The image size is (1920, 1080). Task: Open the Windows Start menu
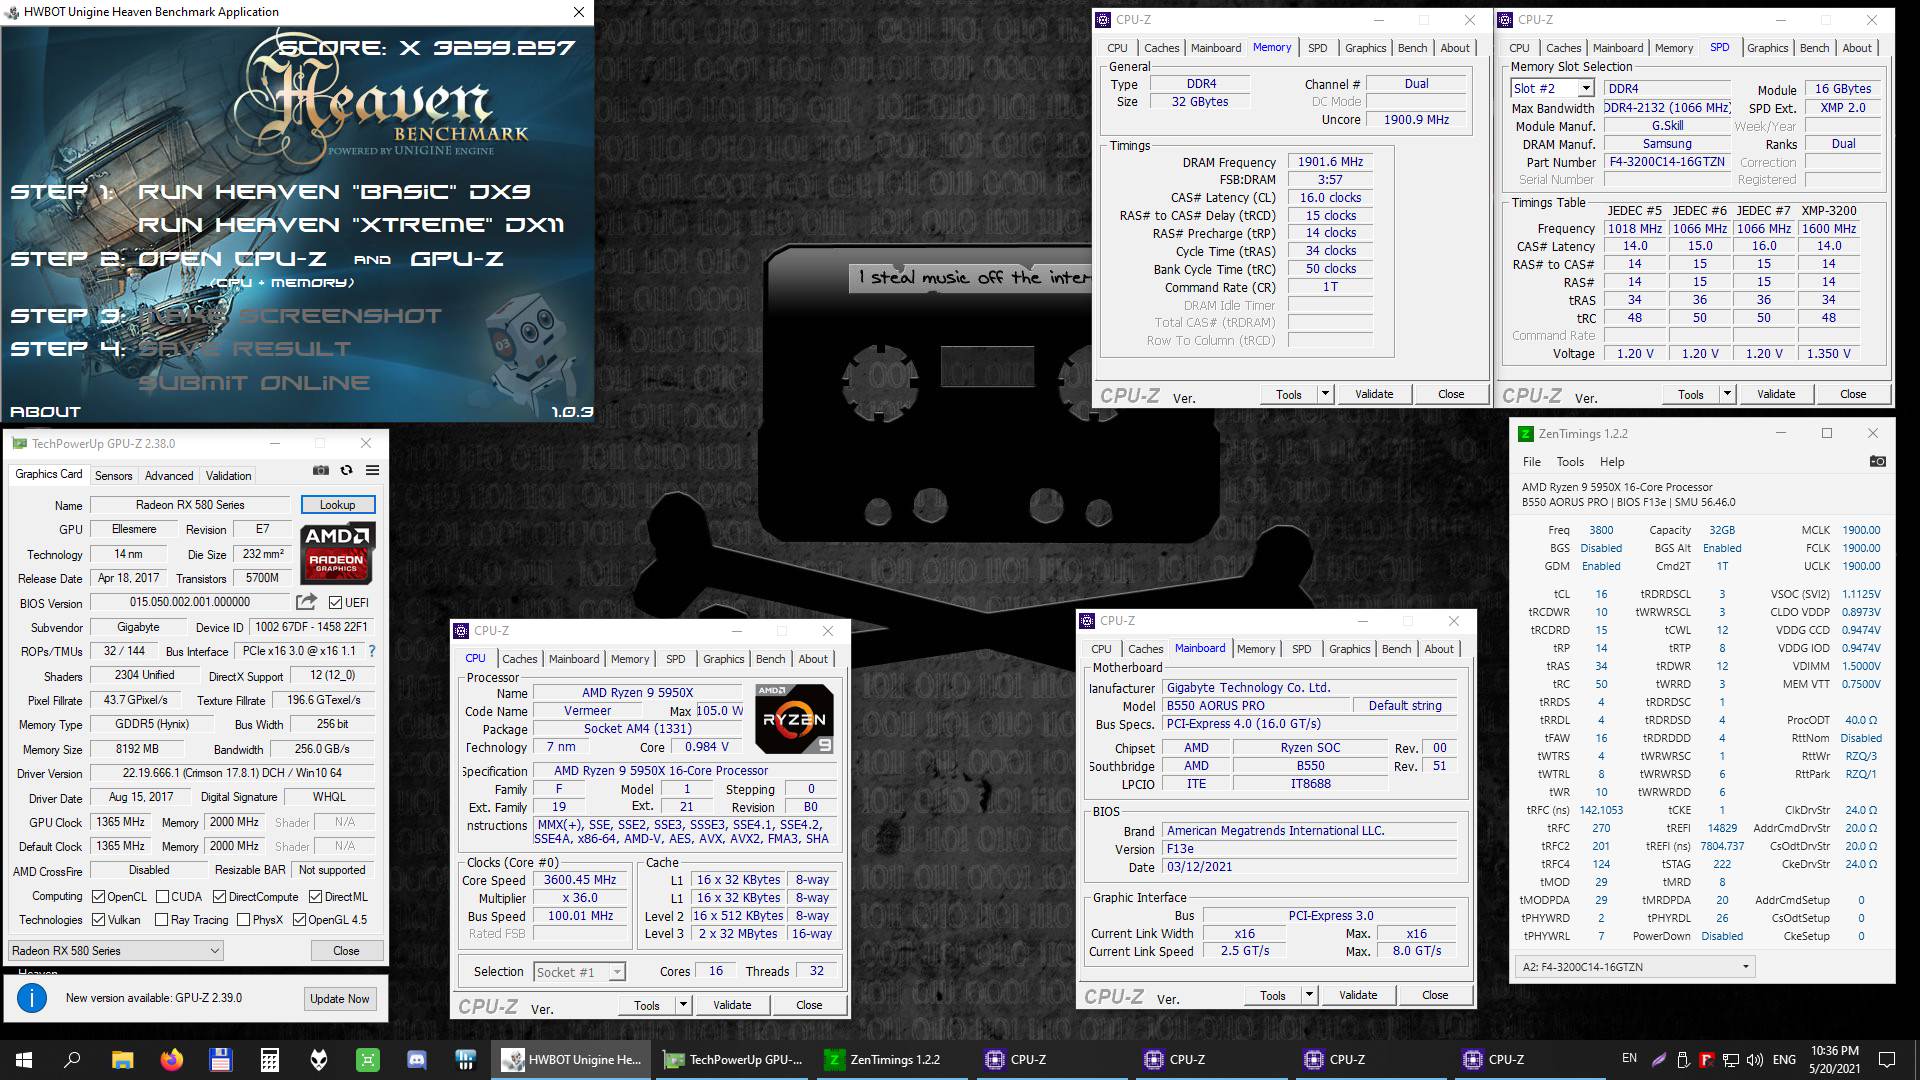point(24,1059)
